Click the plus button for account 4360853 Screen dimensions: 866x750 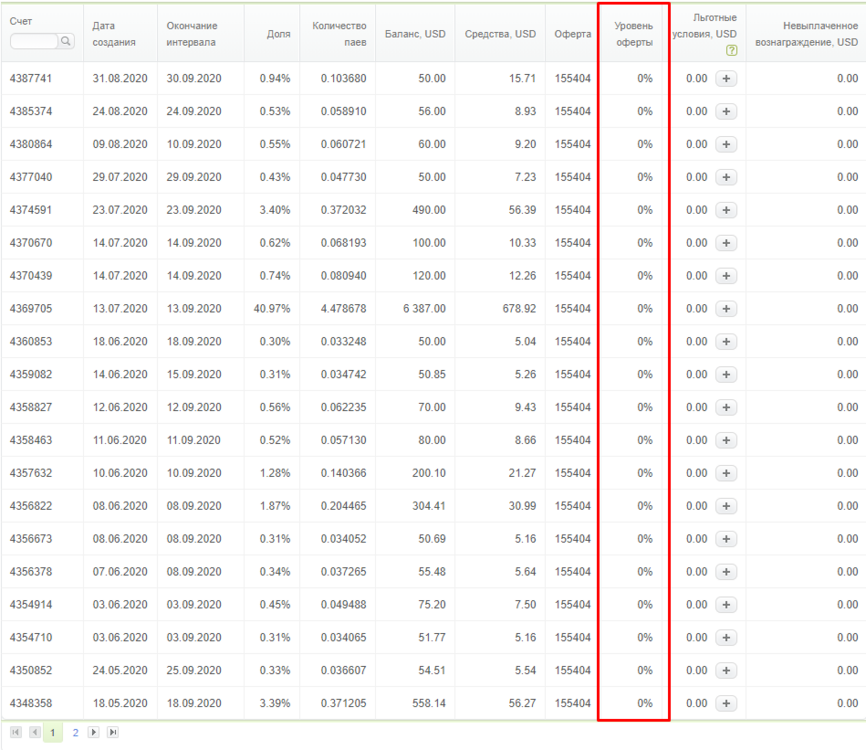coord(726,341)
